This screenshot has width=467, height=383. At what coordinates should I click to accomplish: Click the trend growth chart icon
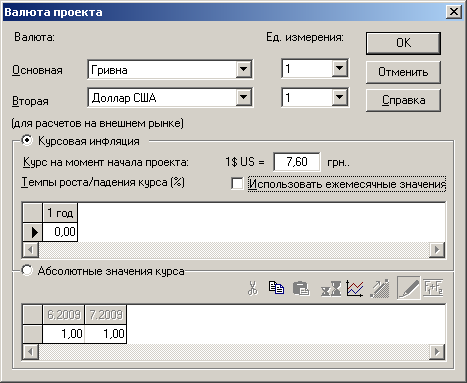380,288
